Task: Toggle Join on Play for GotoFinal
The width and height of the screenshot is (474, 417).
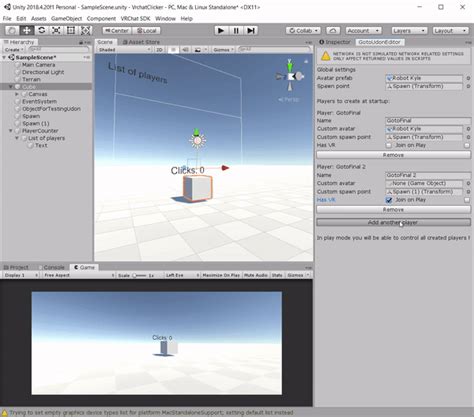Action: coord(467,145)
